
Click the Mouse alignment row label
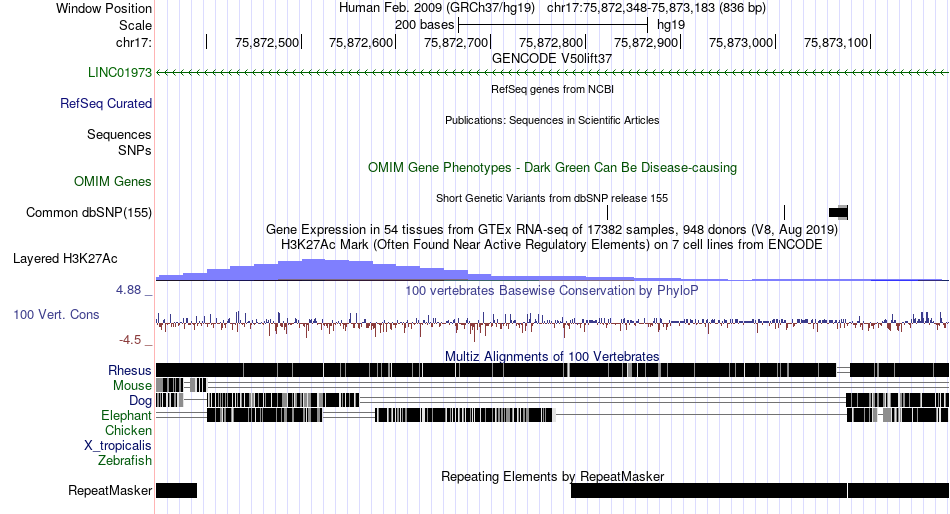click(132, 386)
